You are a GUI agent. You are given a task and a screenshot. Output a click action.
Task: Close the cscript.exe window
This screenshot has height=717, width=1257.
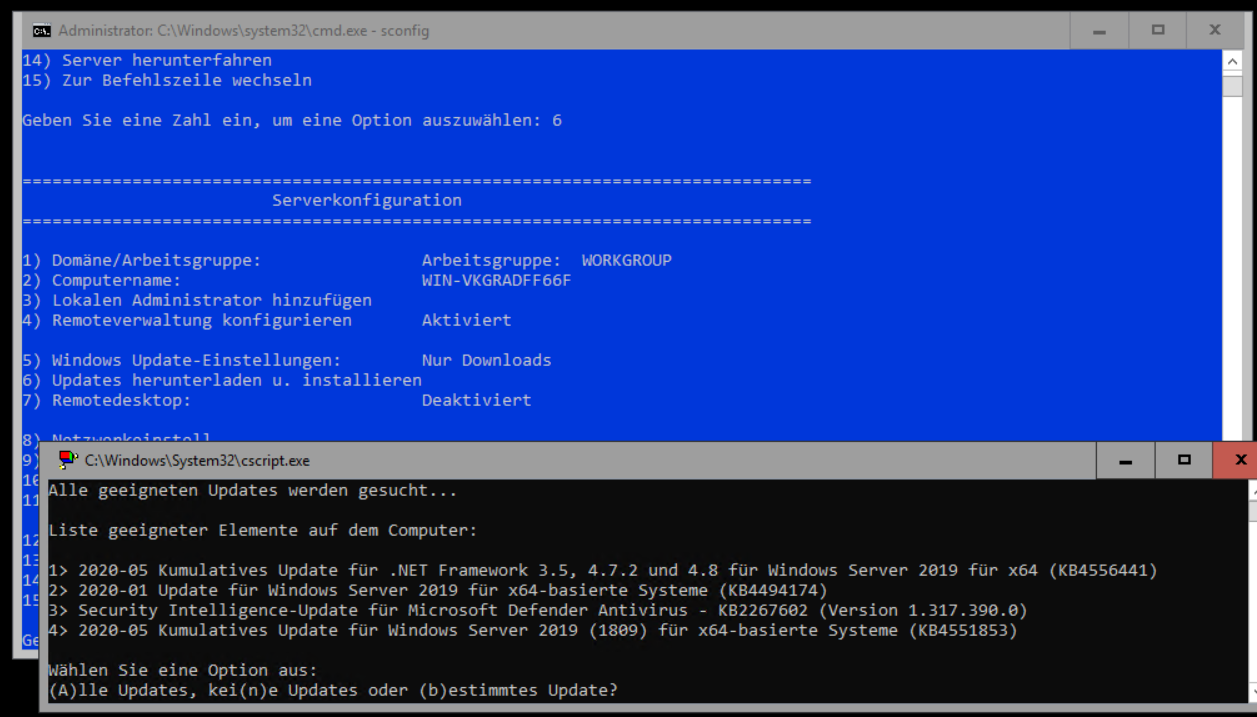[x=1240, y=460]
